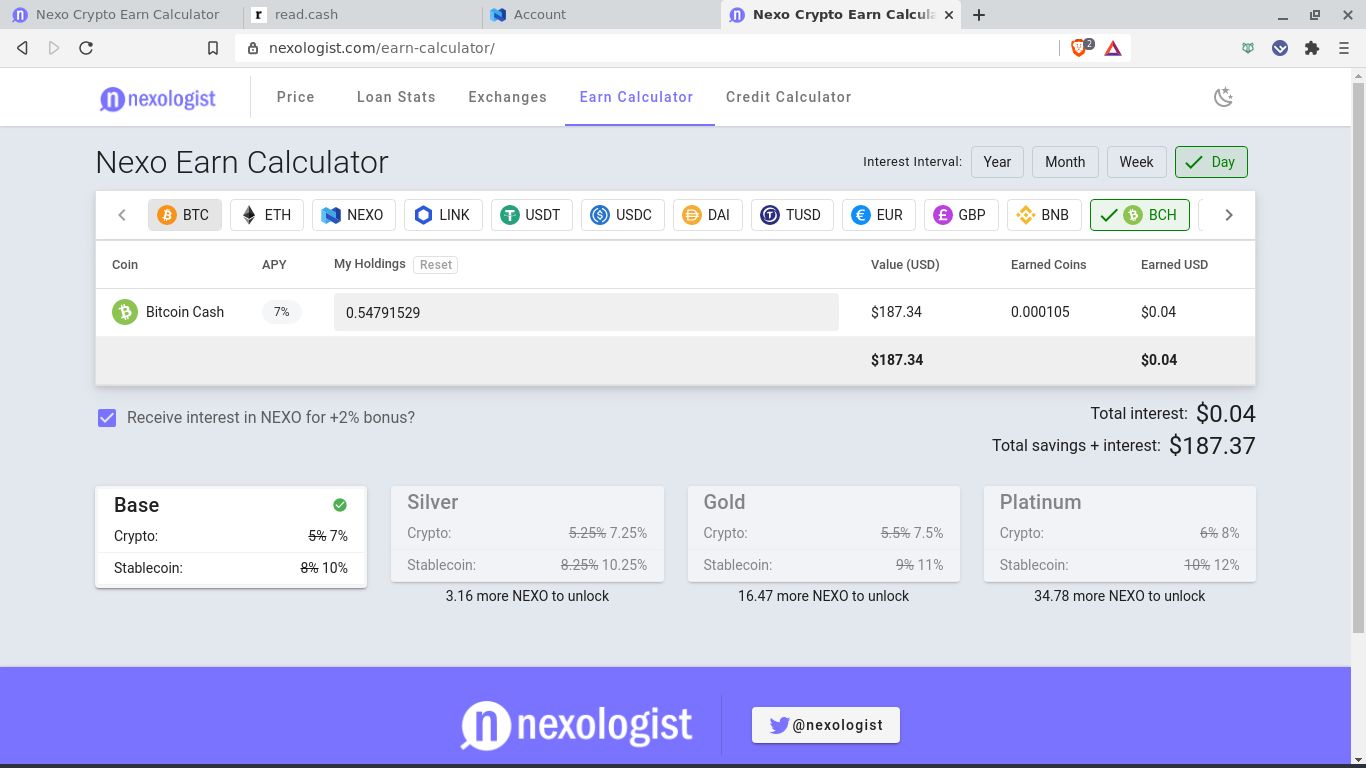Toggle the GBP coin chip
1366x768 pixels.
(961, 215)
